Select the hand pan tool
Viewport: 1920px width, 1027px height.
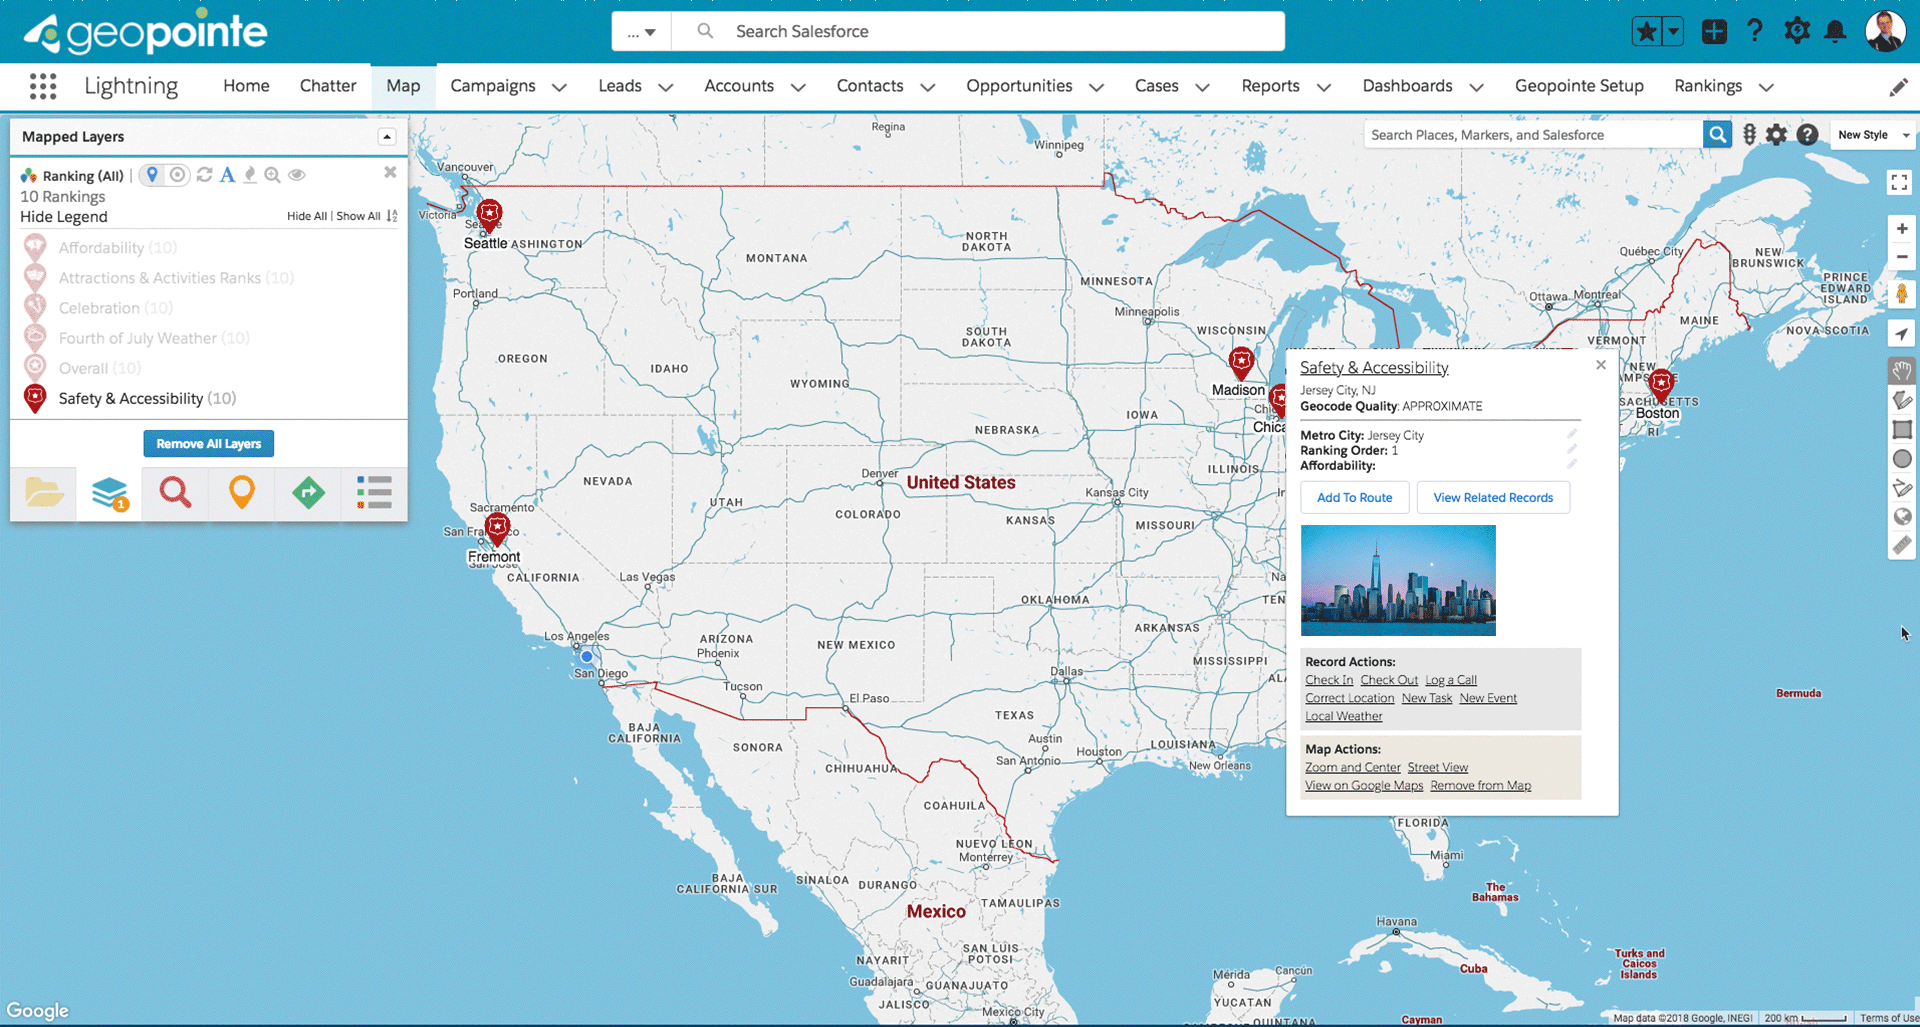click(x=1901, y=371)
